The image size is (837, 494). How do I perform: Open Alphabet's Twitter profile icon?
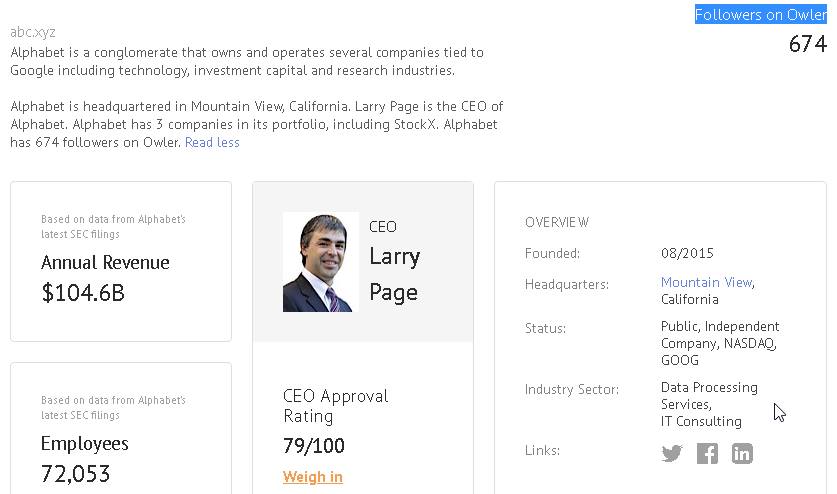pos(672,453)
